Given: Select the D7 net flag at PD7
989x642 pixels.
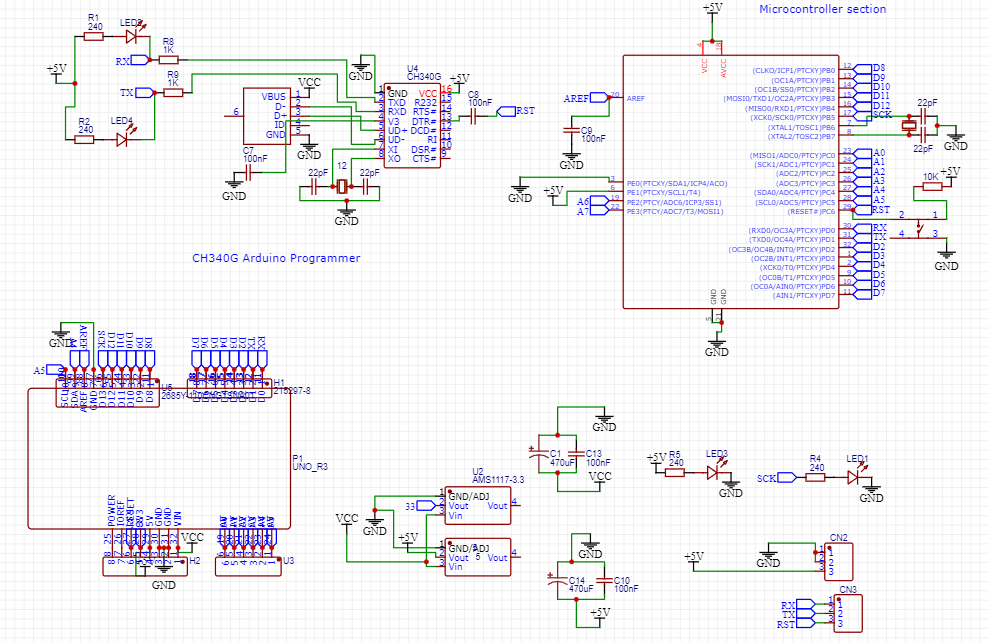Looking at the screenshot, I should pos(870,293).
